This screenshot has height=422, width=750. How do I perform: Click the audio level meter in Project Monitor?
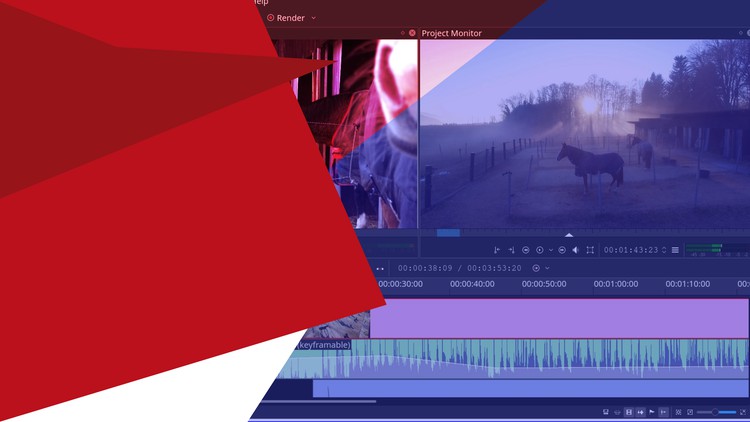717,249
